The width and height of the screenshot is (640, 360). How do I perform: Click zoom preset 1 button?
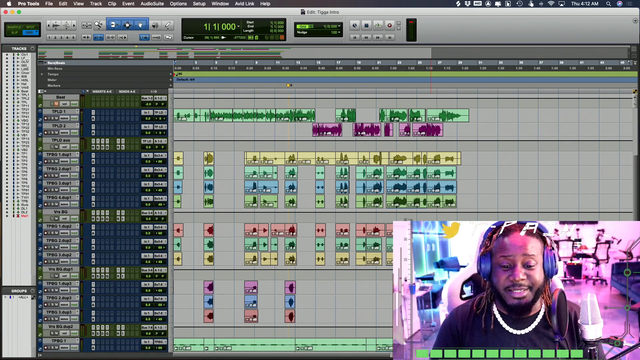(x=49, y=37)
